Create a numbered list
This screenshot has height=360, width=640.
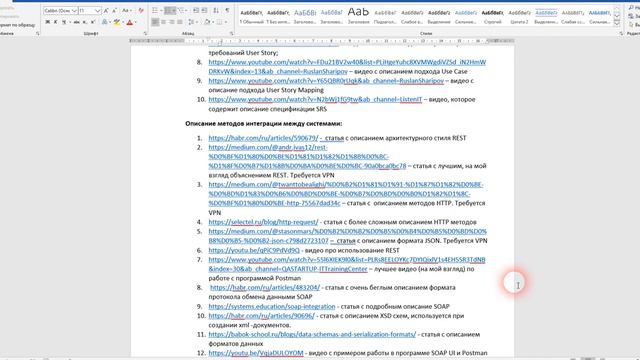tap(168, 11)
